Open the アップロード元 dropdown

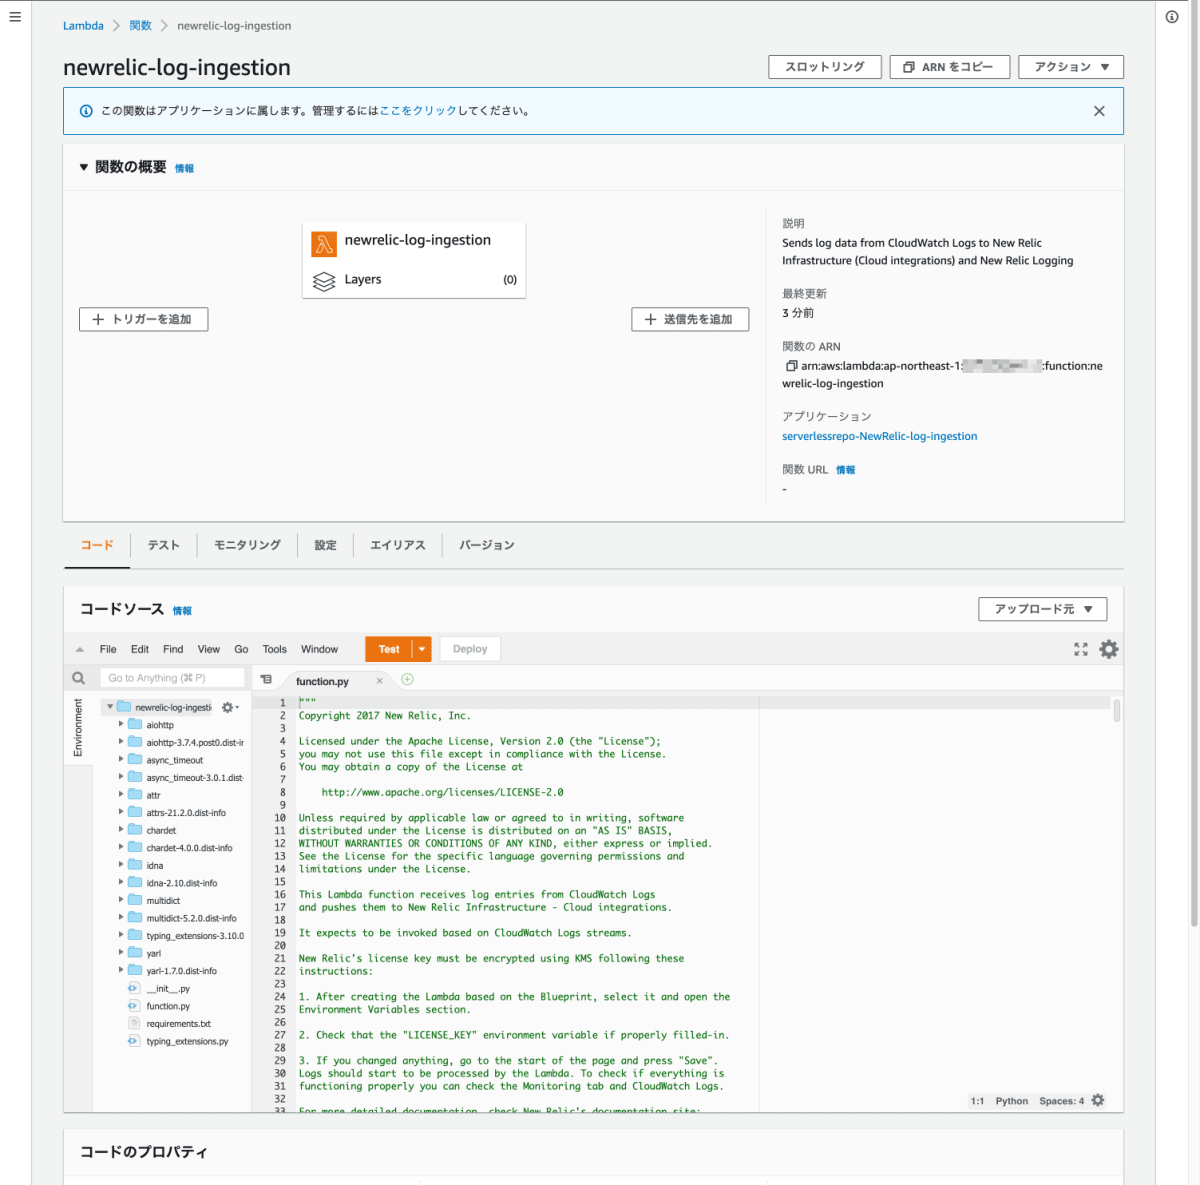coord(1043,609)
